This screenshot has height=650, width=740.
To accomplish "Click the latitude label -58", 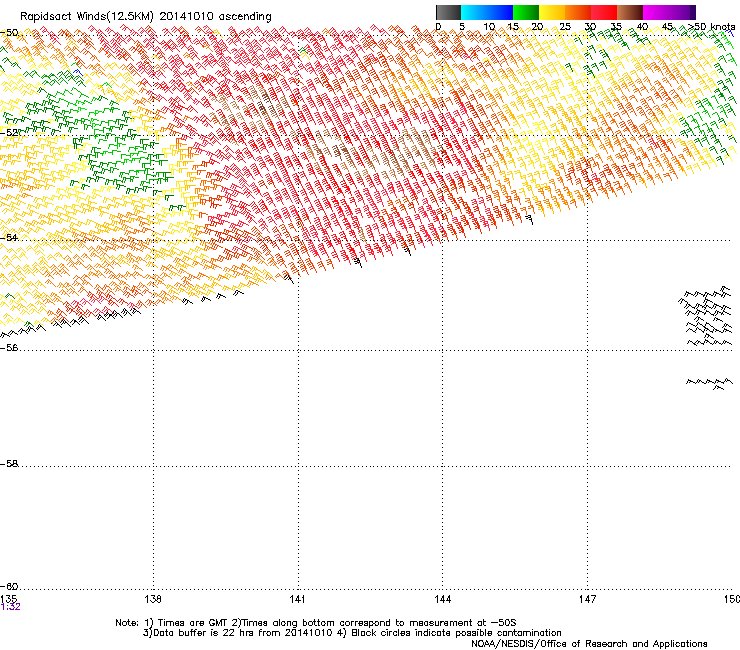I will click(9, 464).
